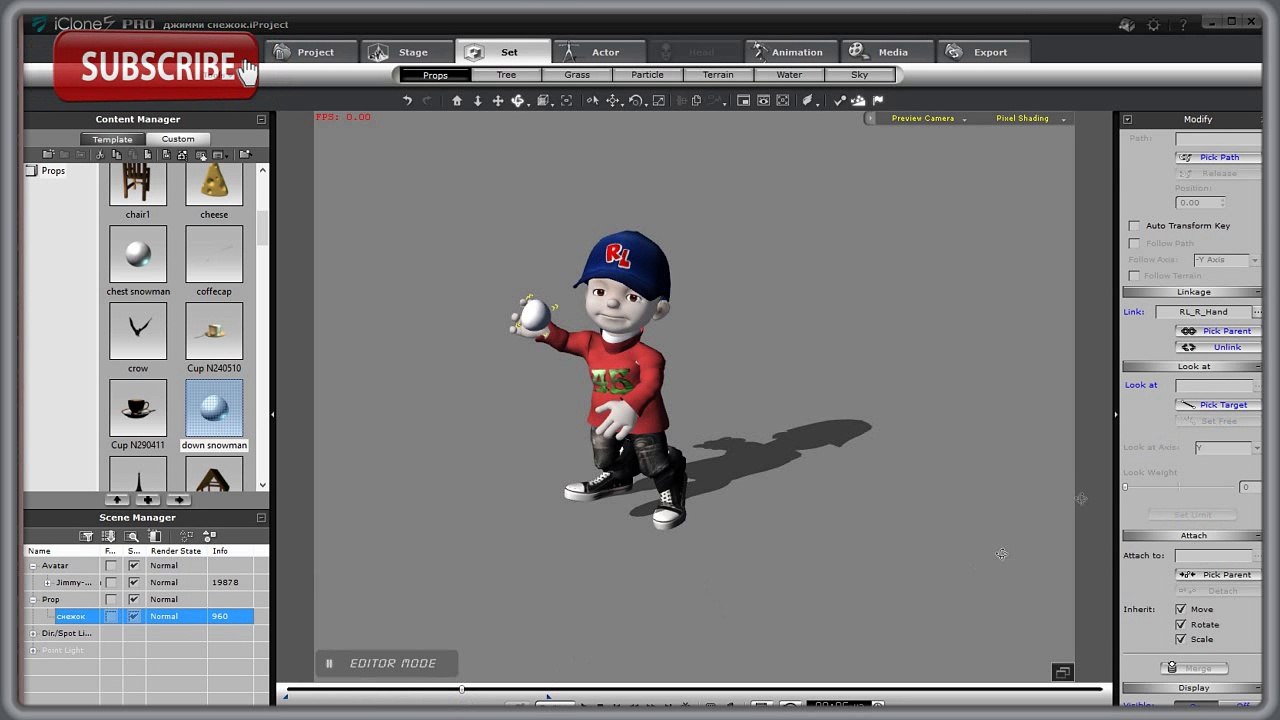
Task: Click Pick Parent button in Attach section
Action: click(x=1218, y=575)
